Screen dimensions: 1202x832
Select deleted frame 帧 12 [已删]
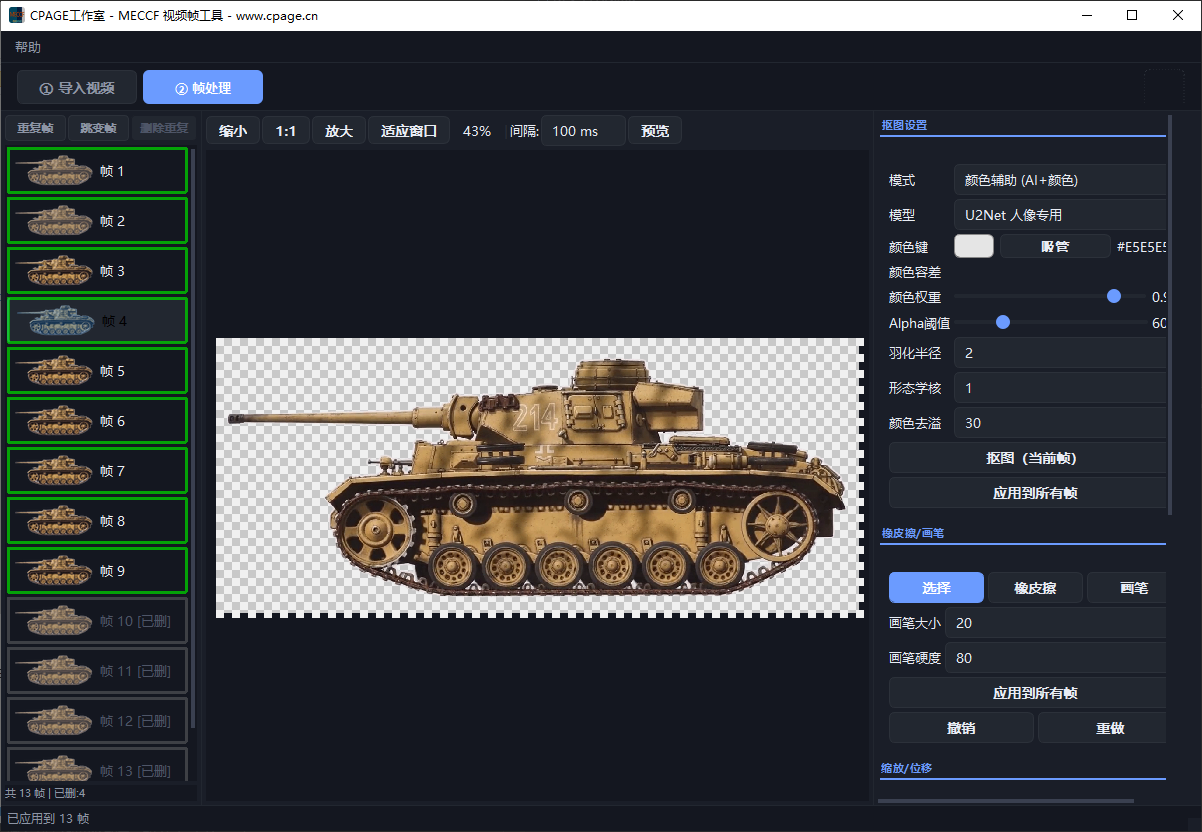[x=97, y=721]
